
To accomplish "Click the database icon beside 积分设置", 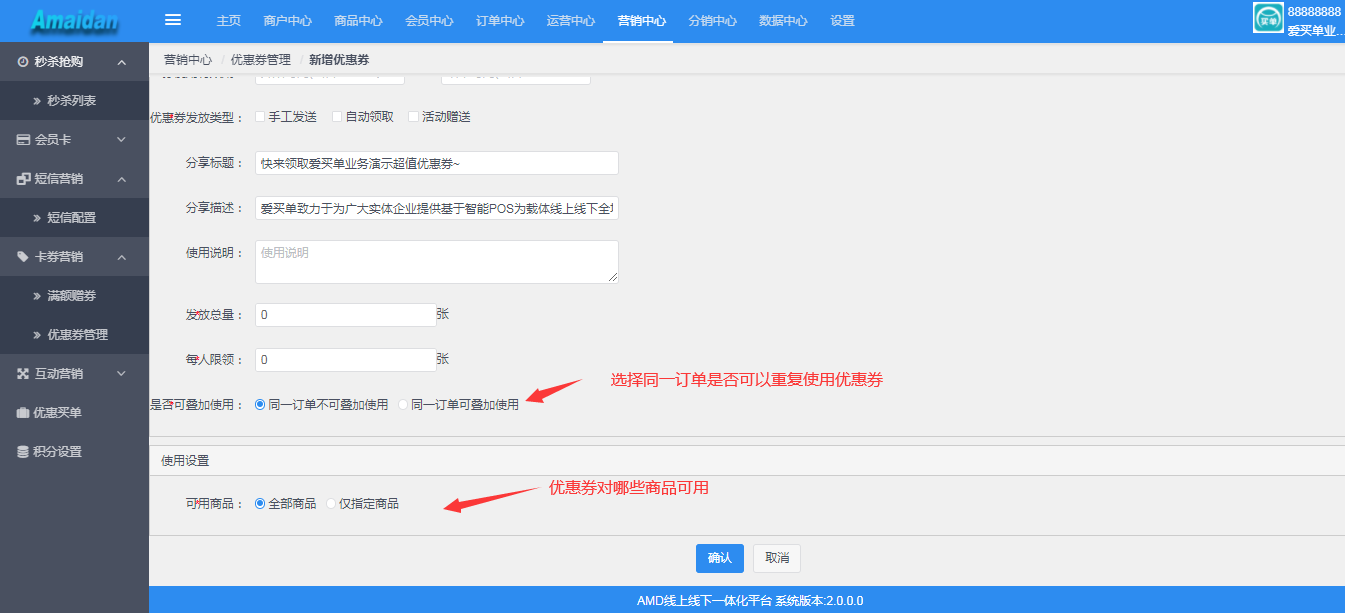I will point(23,452).
